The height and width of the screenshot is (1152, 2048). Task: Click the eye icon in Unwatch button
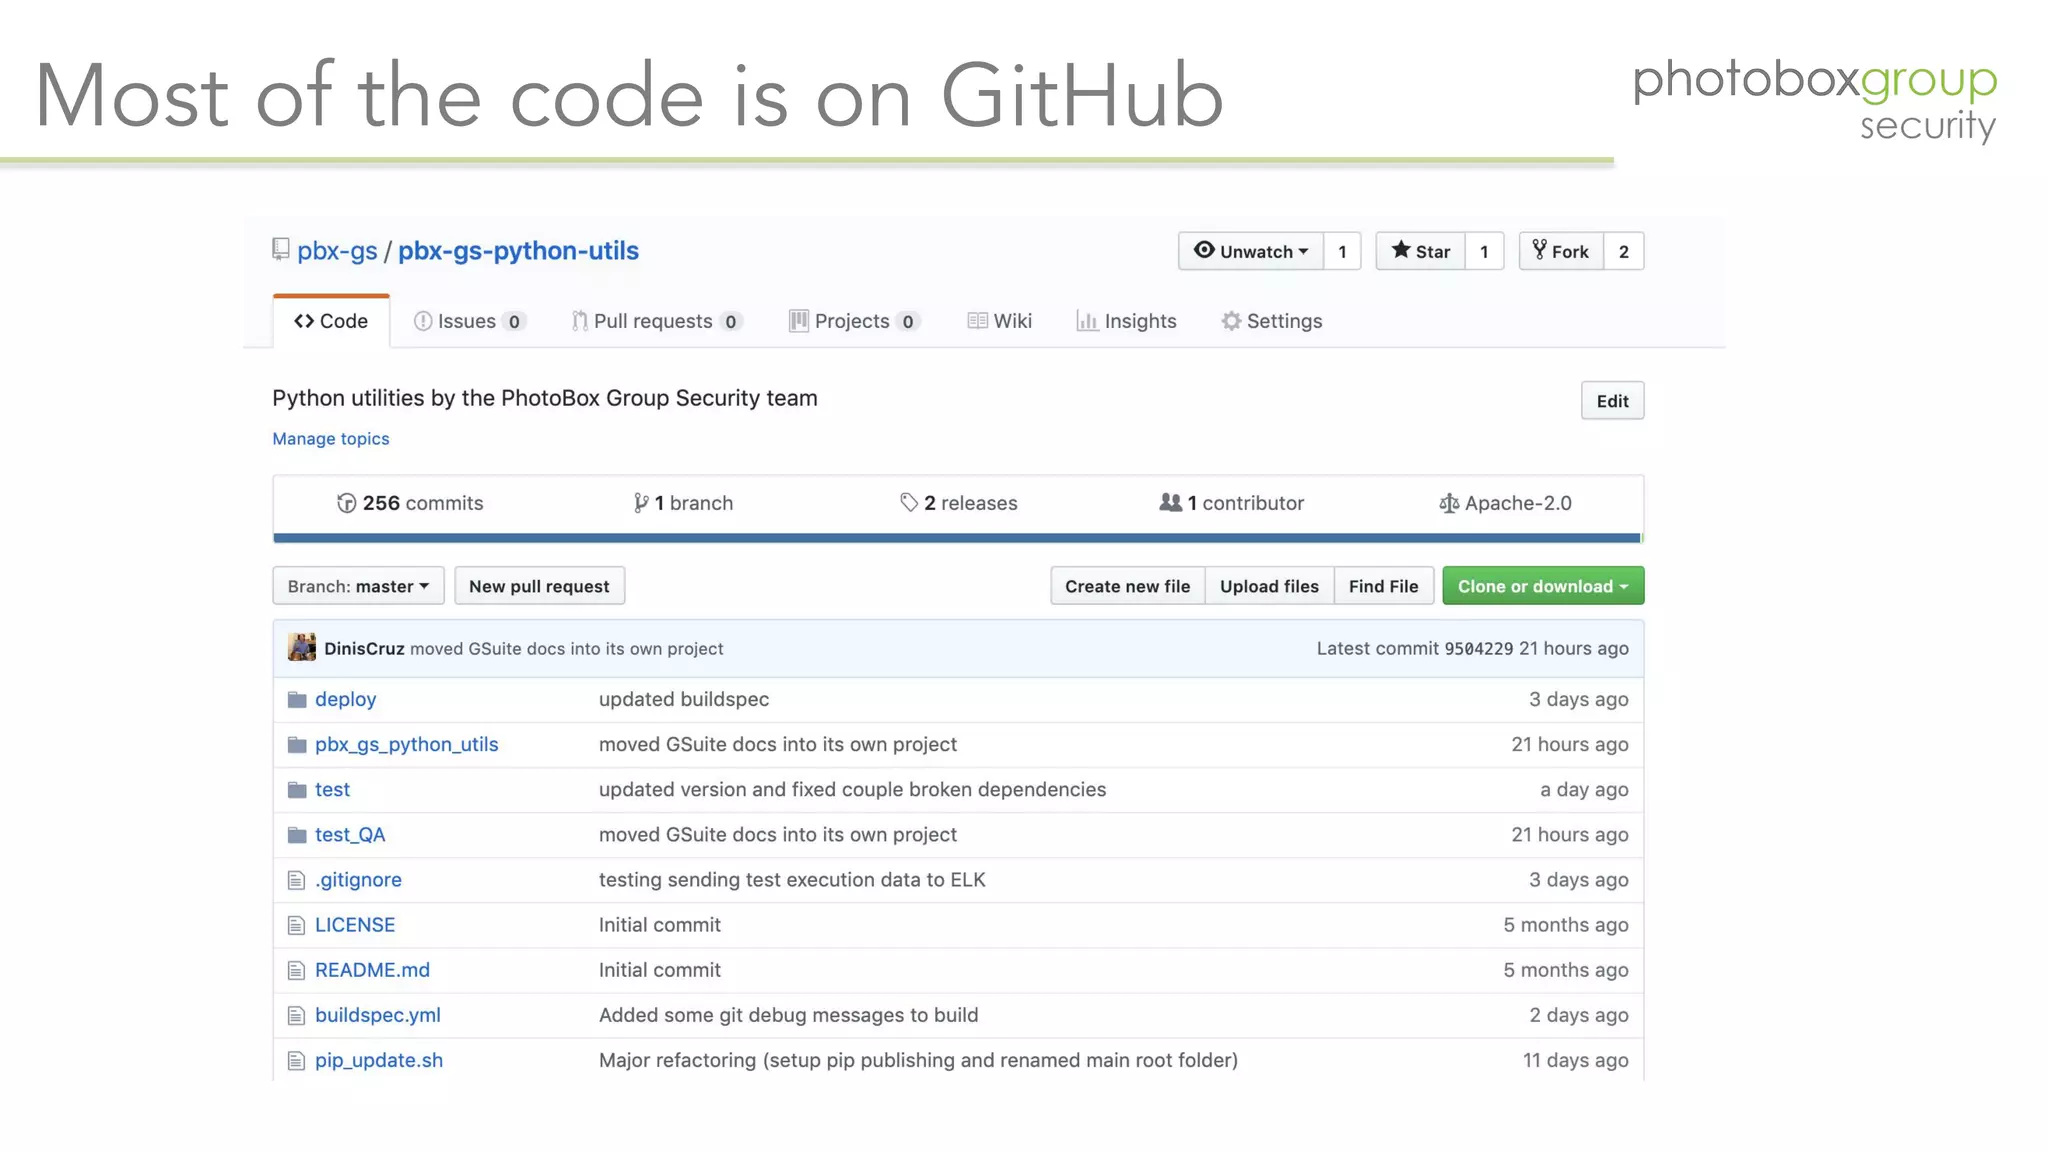(1204, 250)
